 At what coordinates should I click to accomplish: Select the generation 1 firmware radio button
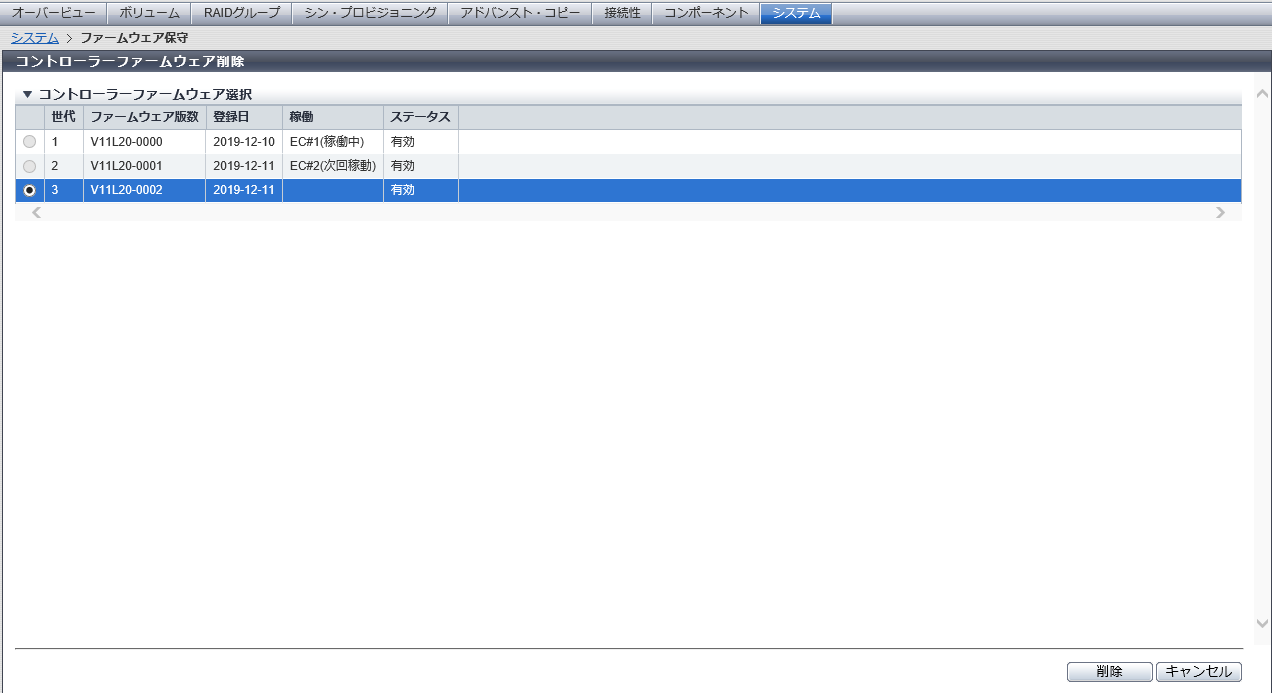[x=29, y=142]
